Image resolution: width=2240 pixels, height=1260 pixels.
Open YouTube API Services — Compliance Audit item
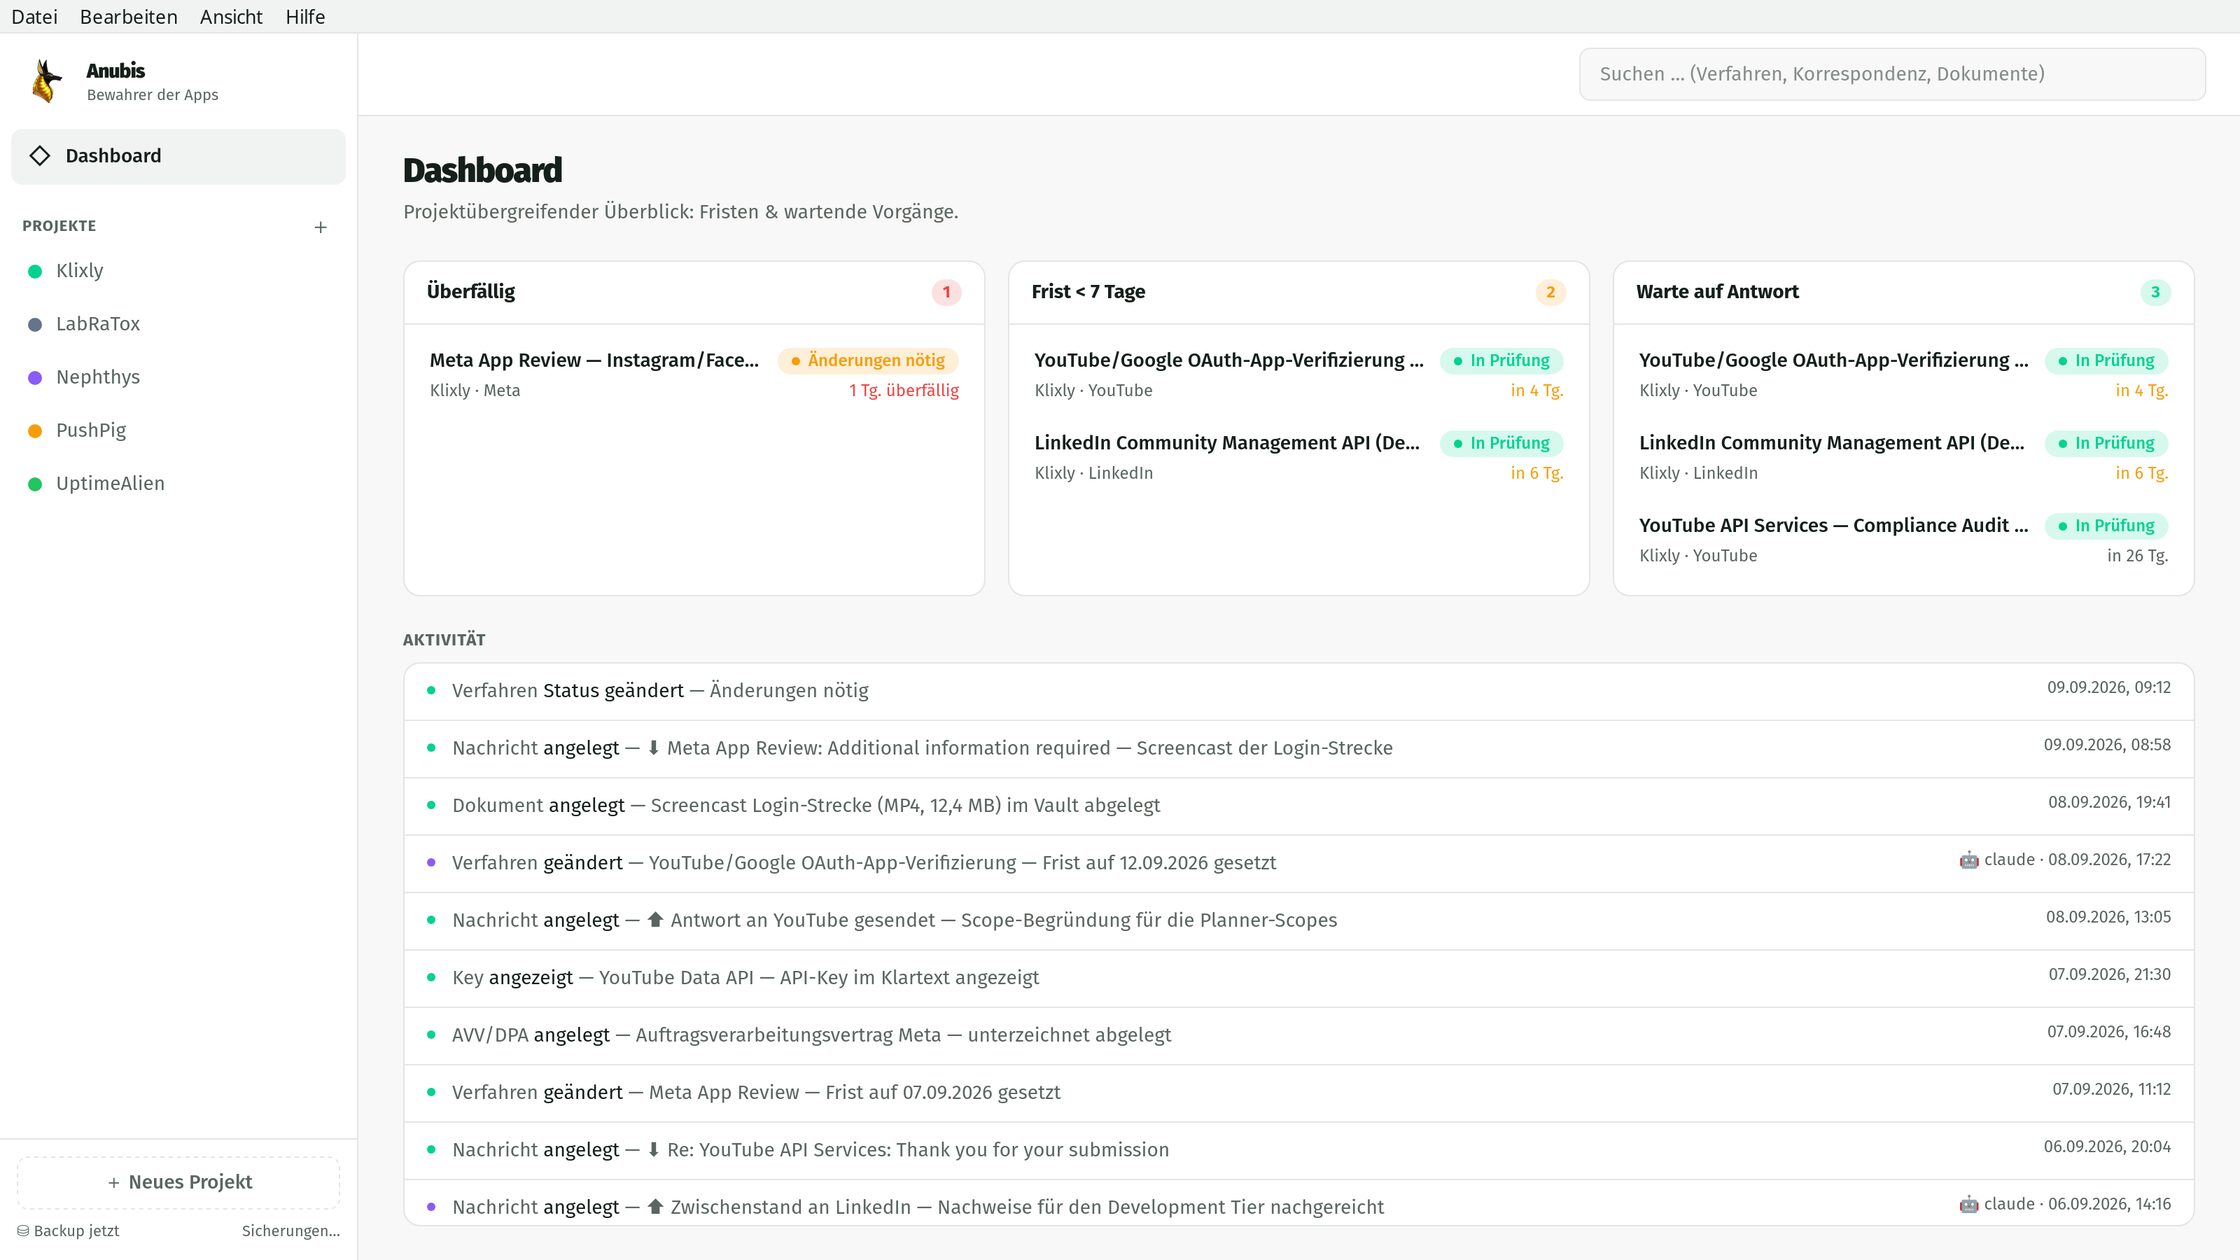coord(1903,540)
